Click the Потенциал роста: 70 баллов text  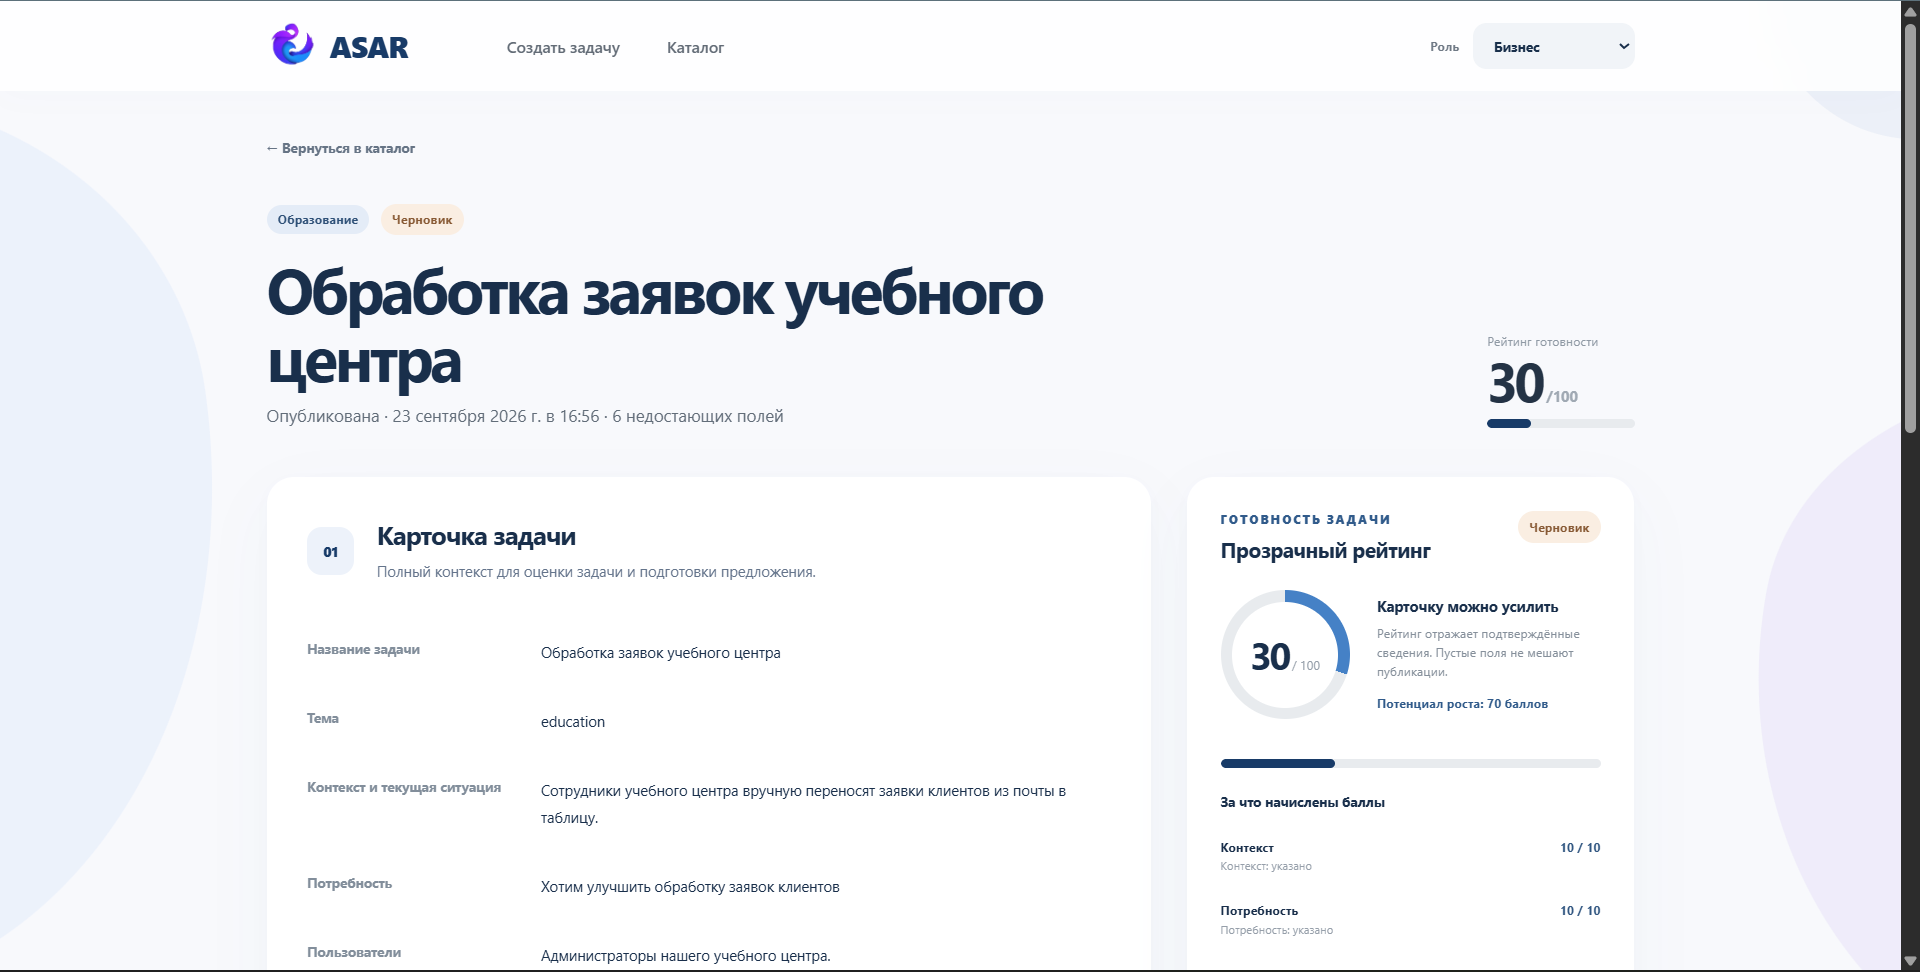[x=1462, y=704]
